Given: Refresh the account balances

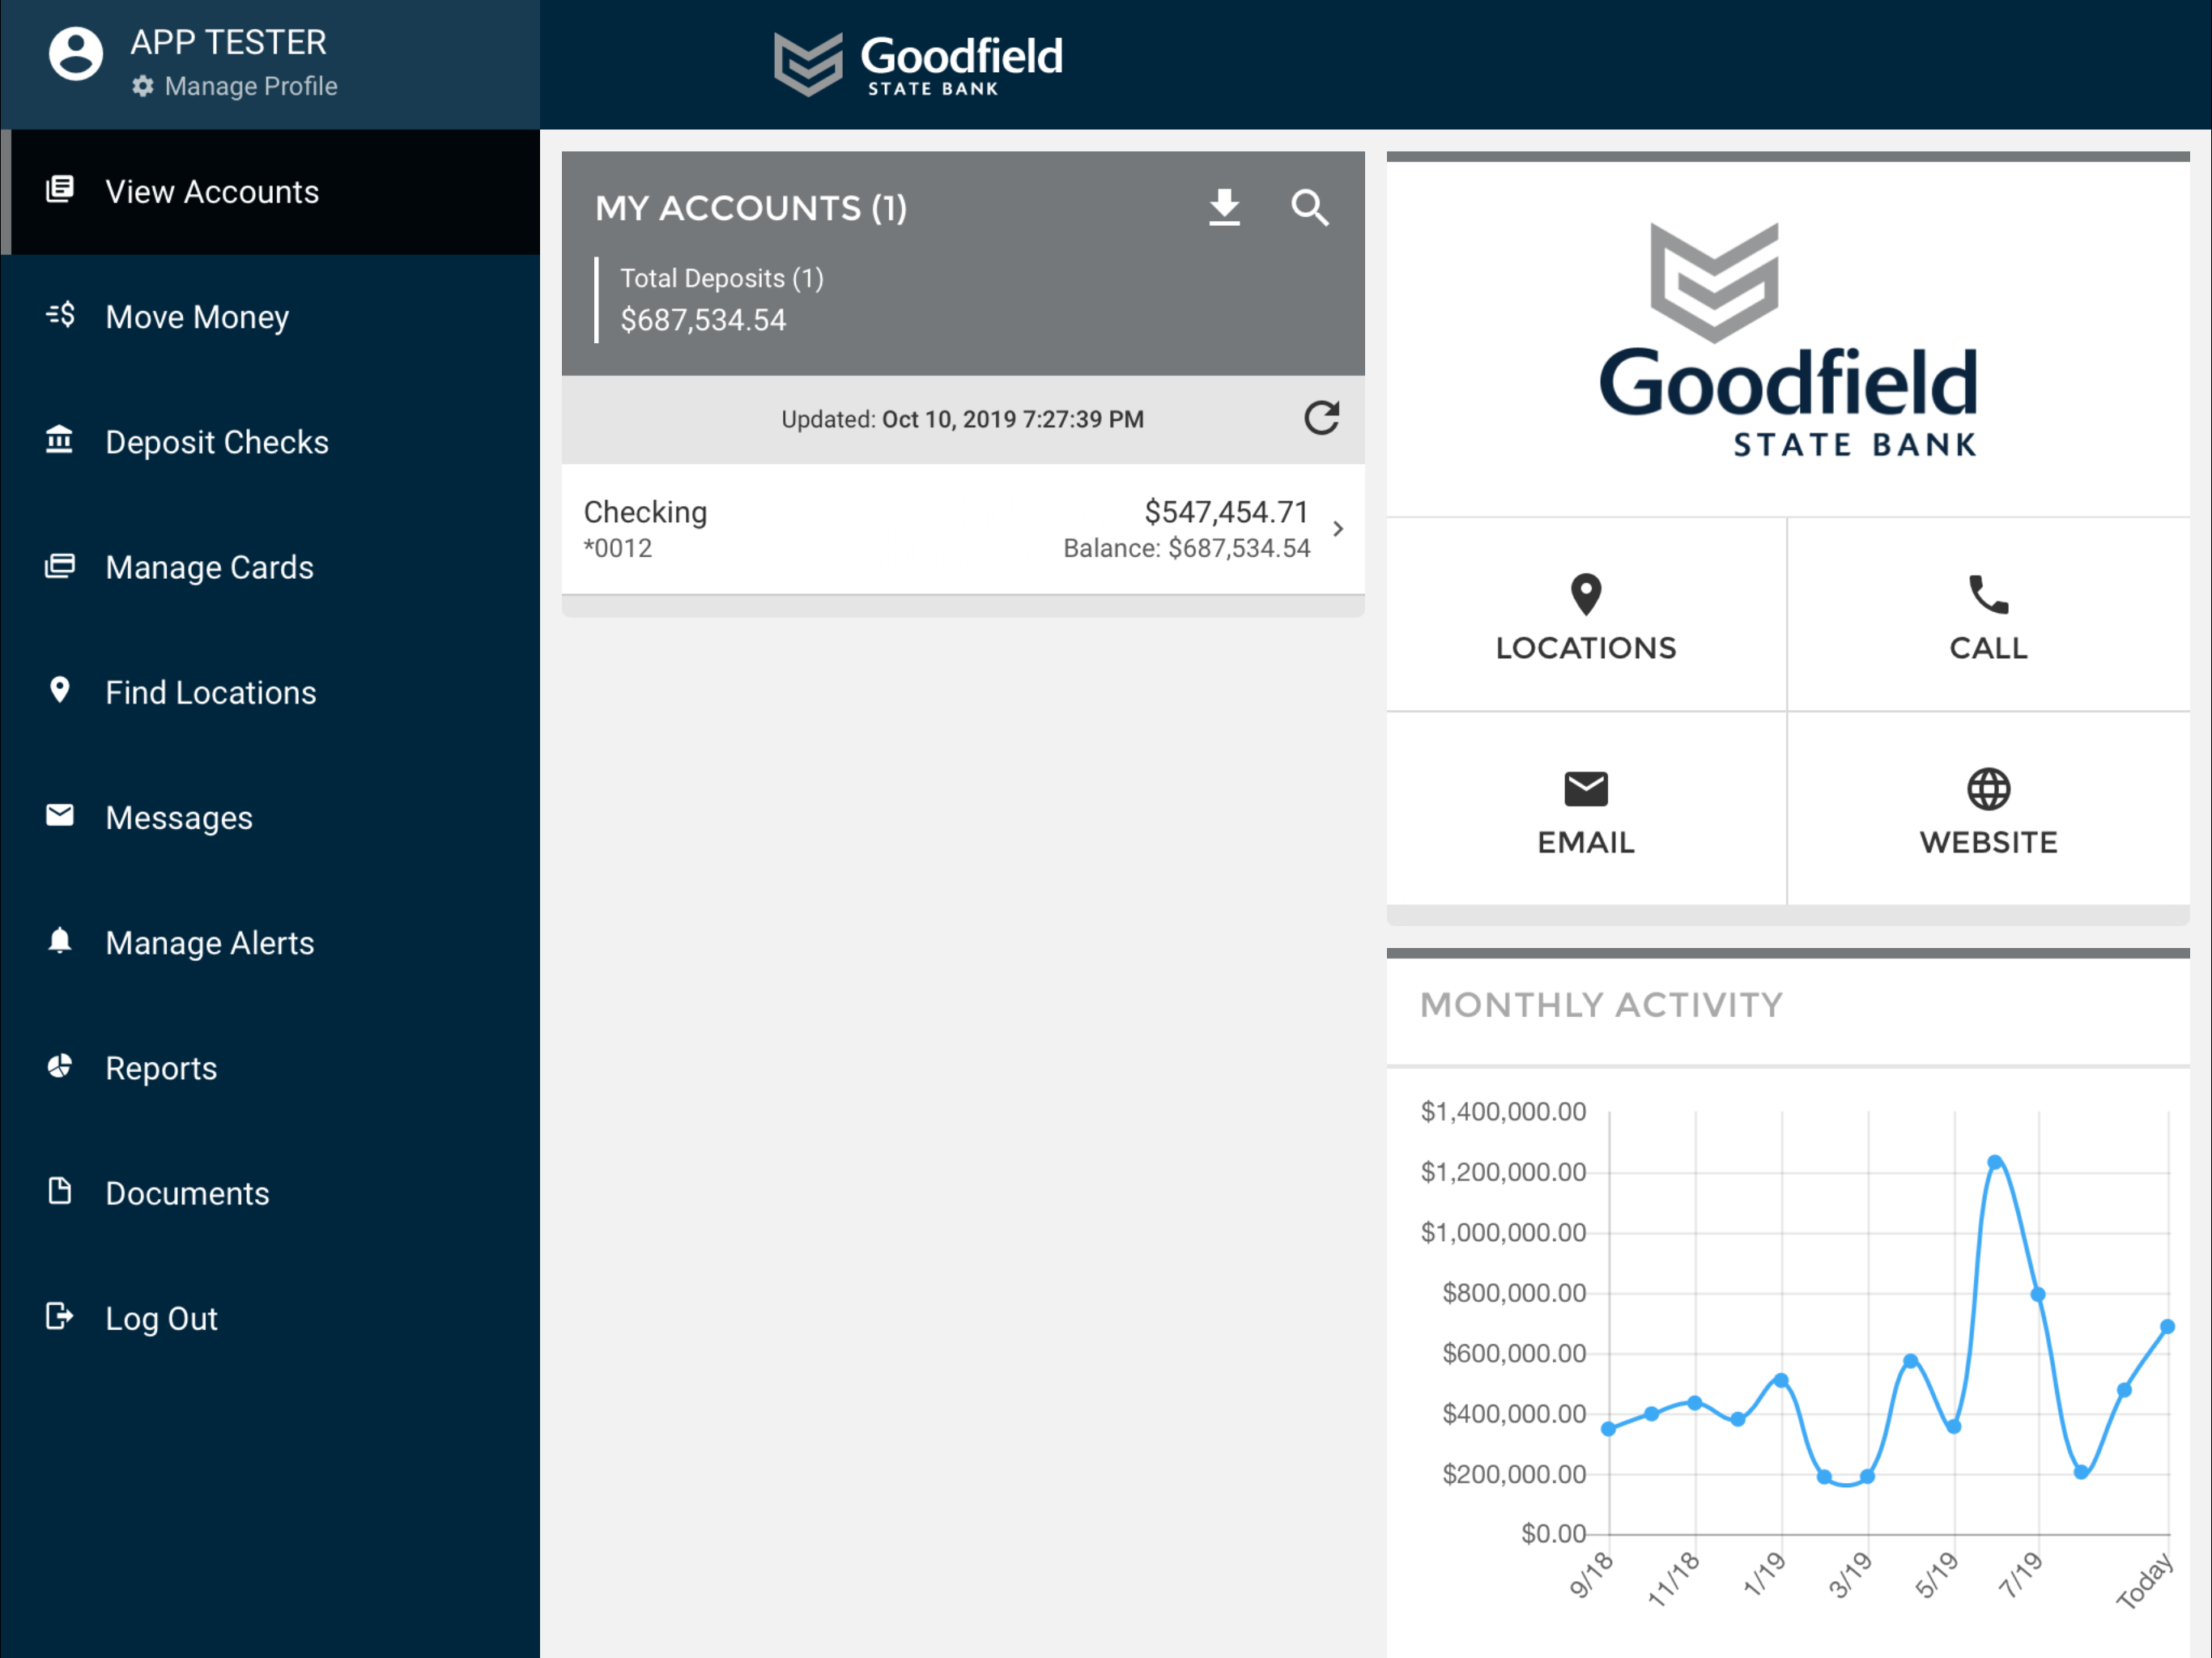Looking at the screenshot, I should click(x=1321, y=418).
